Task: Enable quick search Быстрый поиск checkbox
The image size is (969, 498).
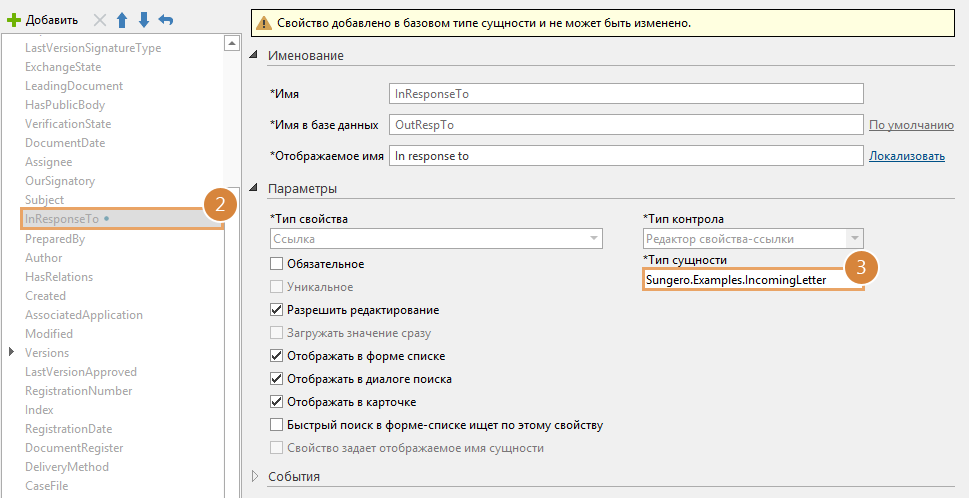Action: point(277,425)
